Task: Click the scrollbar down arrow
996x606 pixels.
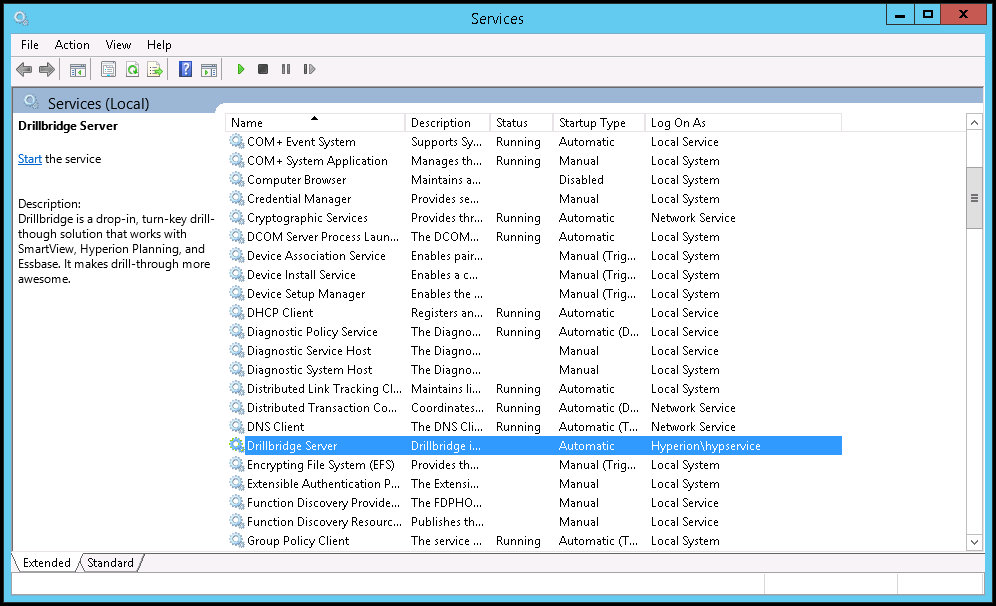Action: [974, 542]
